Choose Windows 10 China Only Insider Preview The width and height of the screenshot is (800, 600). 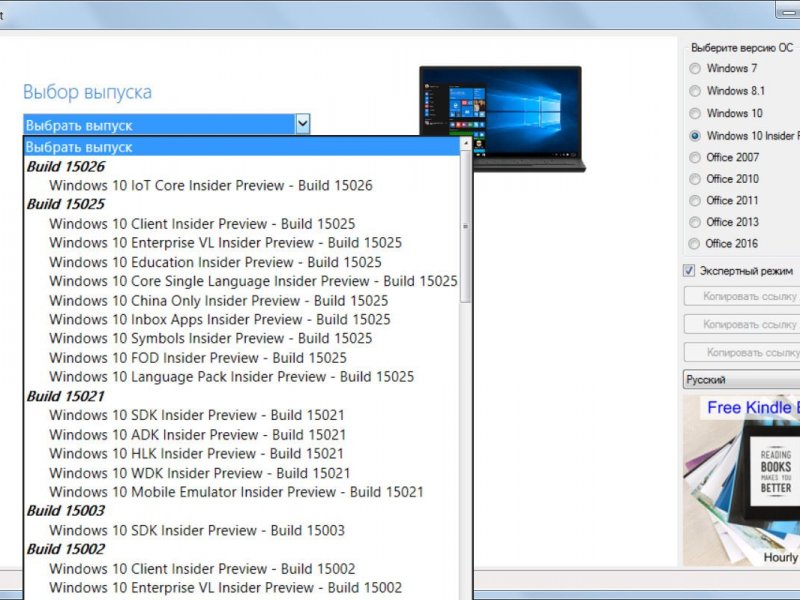(x=218, y=301)
